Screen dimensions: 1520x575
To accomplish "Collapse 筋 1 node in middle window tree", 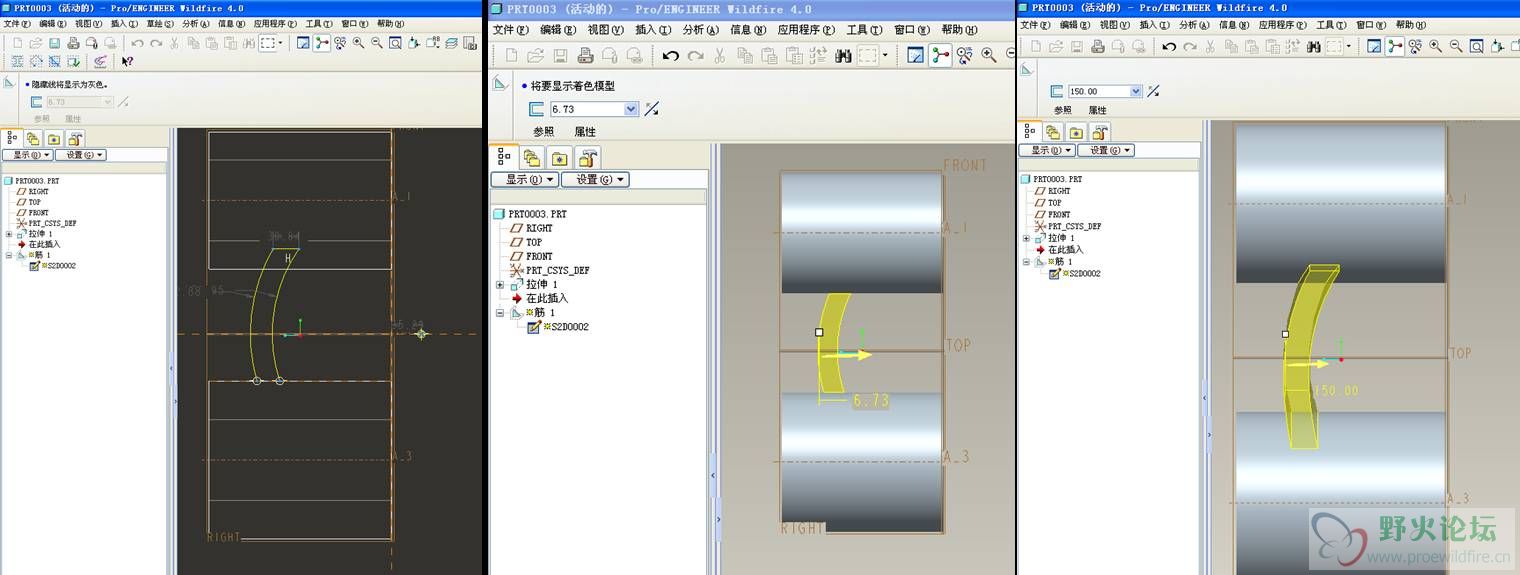I will [x=500, y=313].
